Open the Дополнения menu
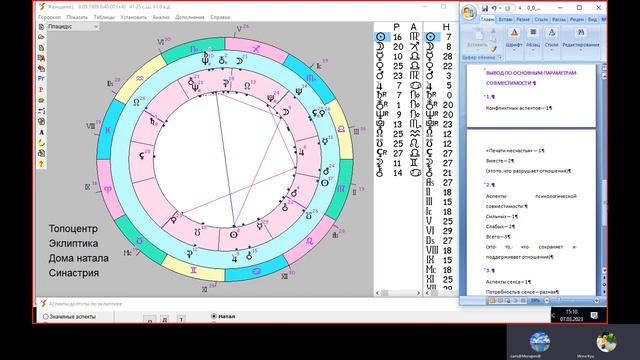This screenshot has width=640, height=360. point(190,17)
